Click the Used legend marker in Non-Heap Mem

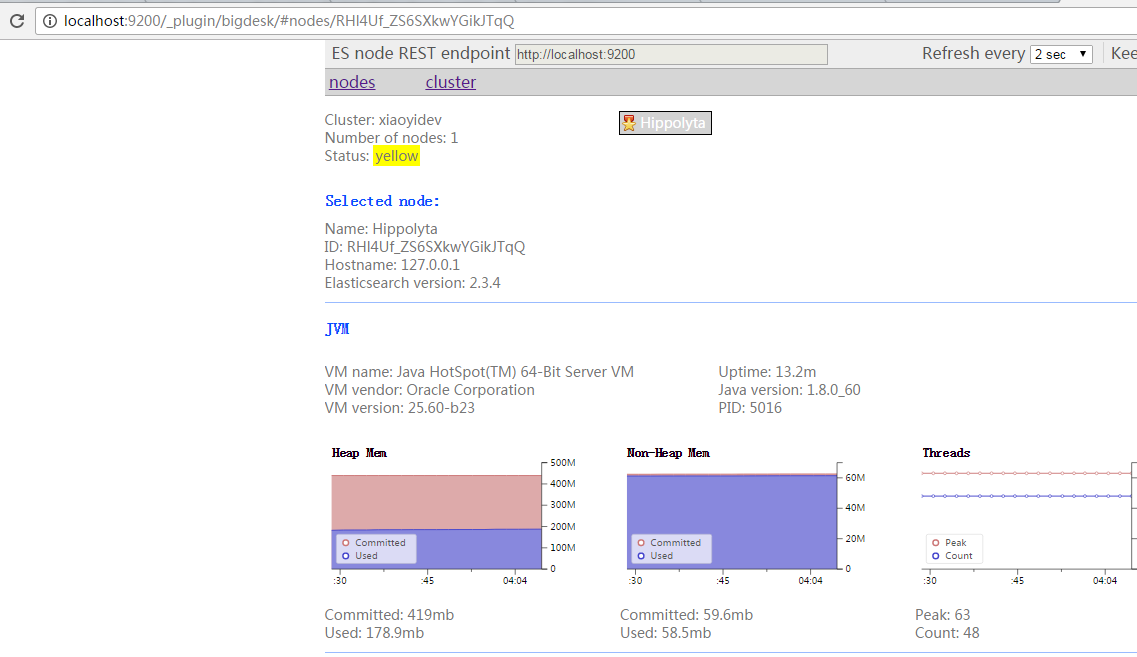641,556
